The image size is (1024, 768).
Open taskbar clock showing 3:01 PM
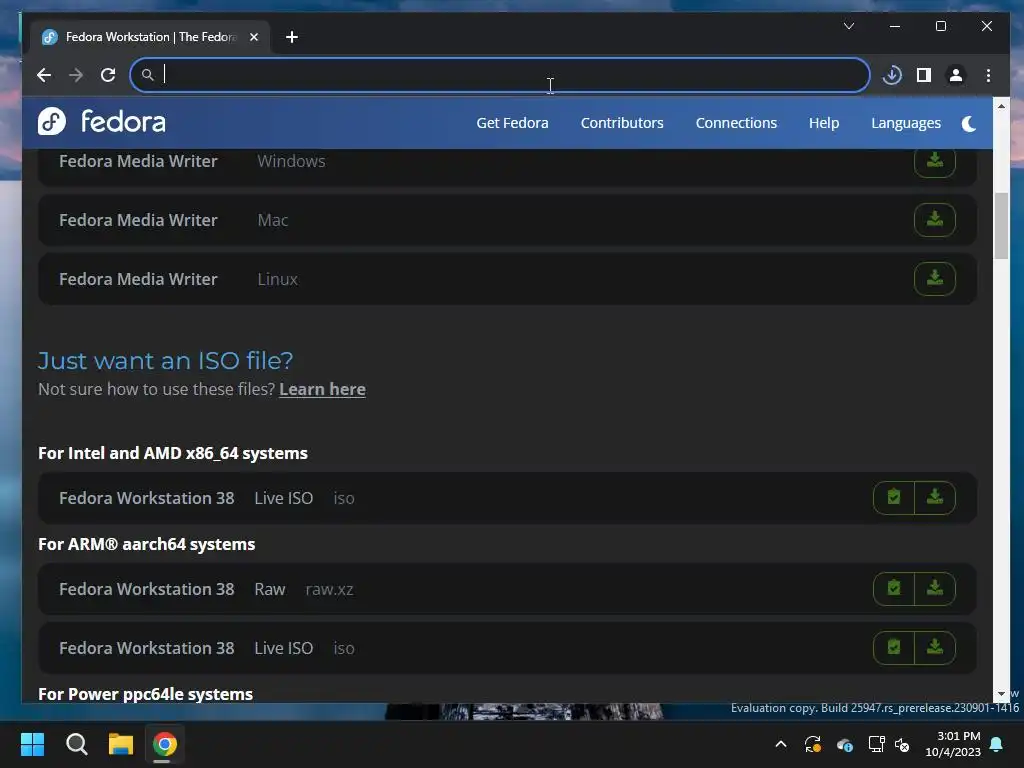click(x=953, y=744)
